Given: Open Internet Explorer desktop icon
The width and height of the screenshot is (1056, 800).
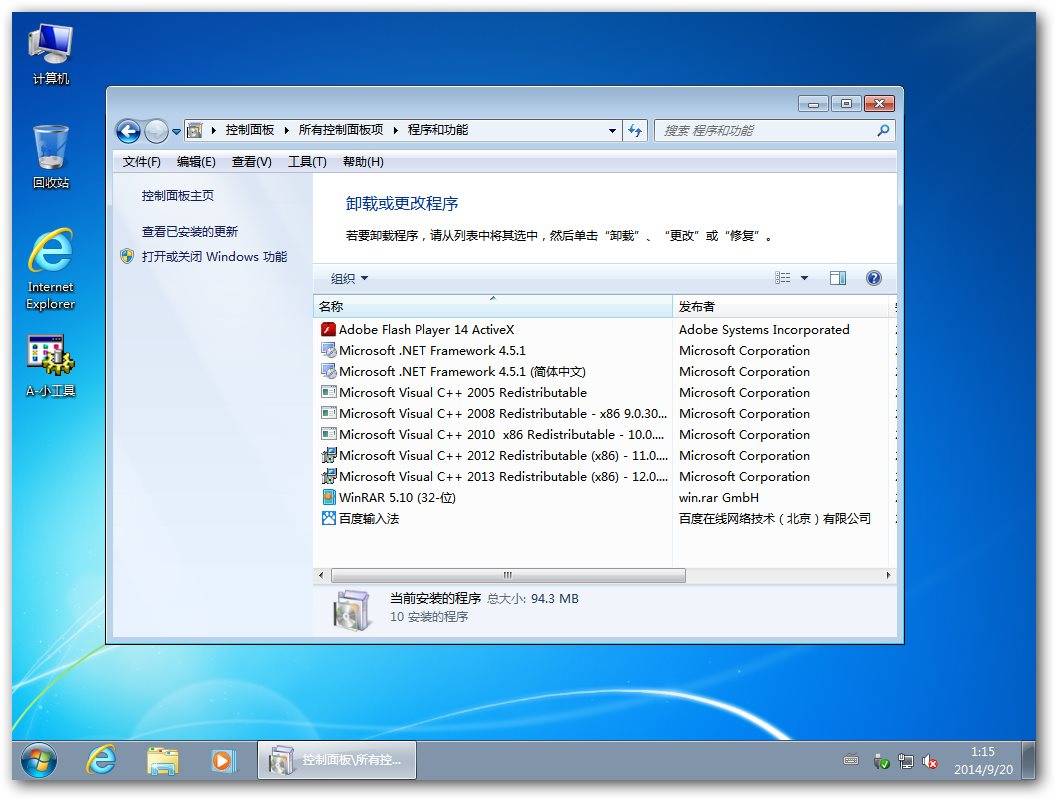Looking at the screenshot, I should click(x=51, y=269).
